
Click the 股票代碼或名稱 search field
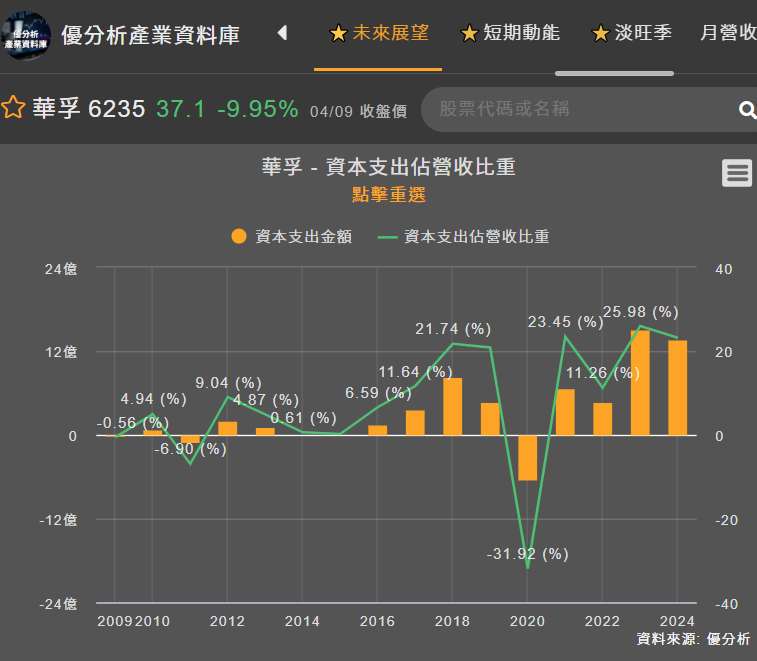pyautogui.click(x=580, y=109)
